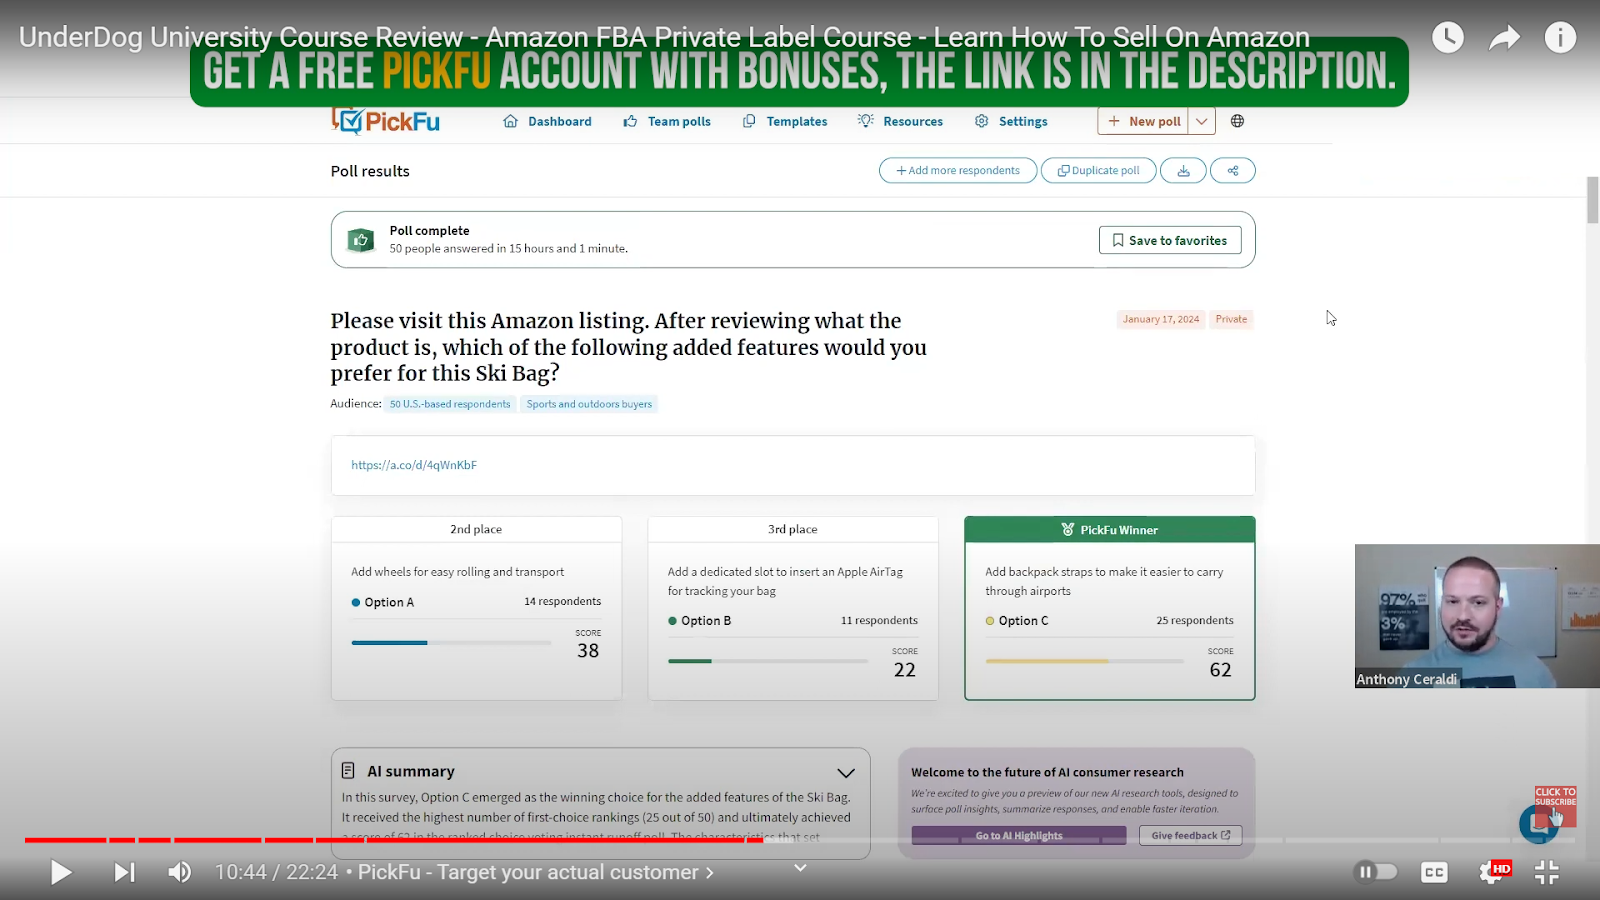Select the PickFu Winner Option C card

(1110, 608)
